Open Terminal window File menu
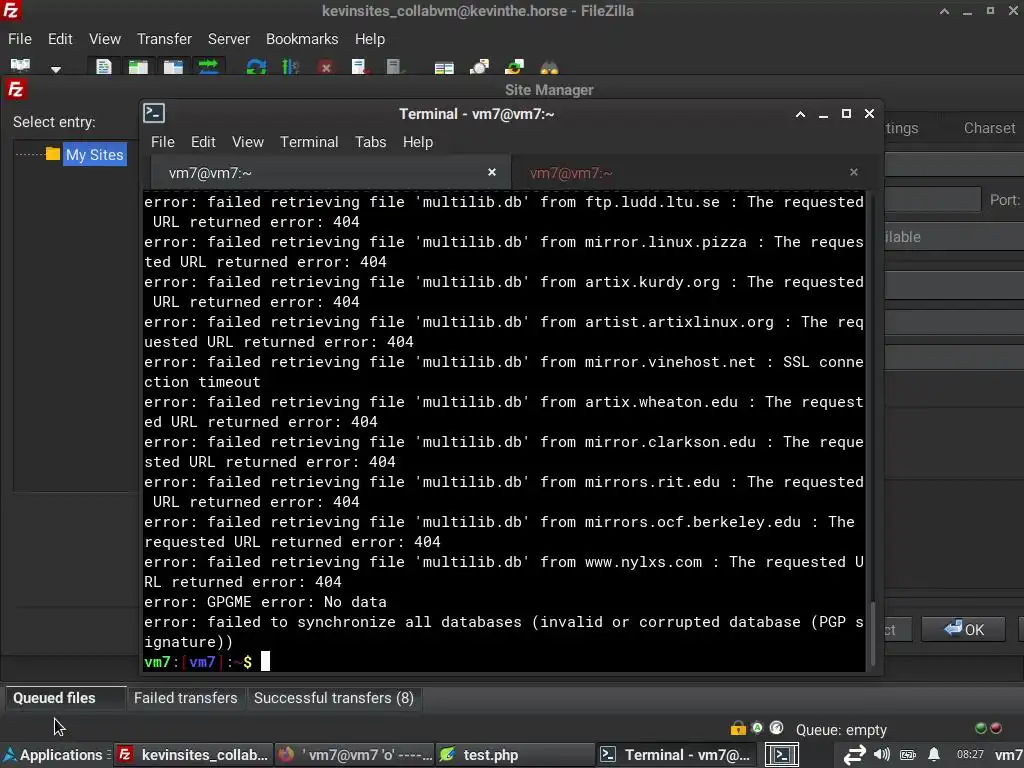 (163, 142)
